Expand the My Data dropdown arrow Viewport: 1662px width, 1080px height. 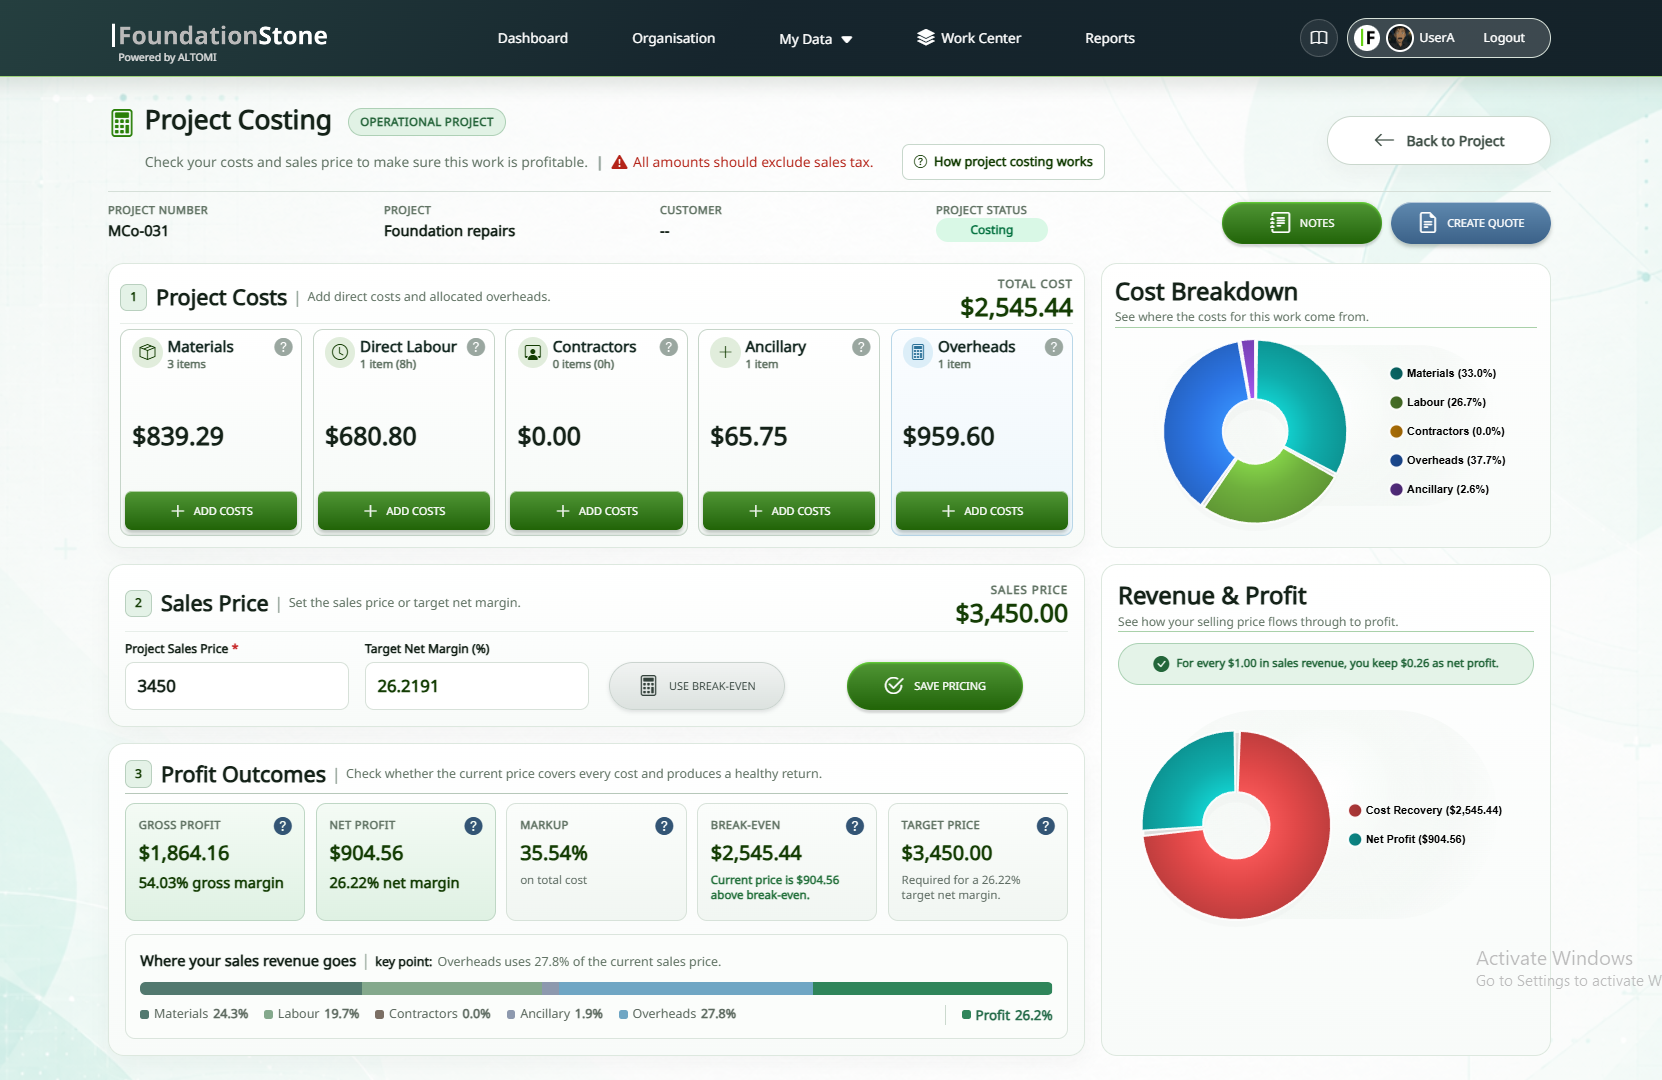pos(847,40)
